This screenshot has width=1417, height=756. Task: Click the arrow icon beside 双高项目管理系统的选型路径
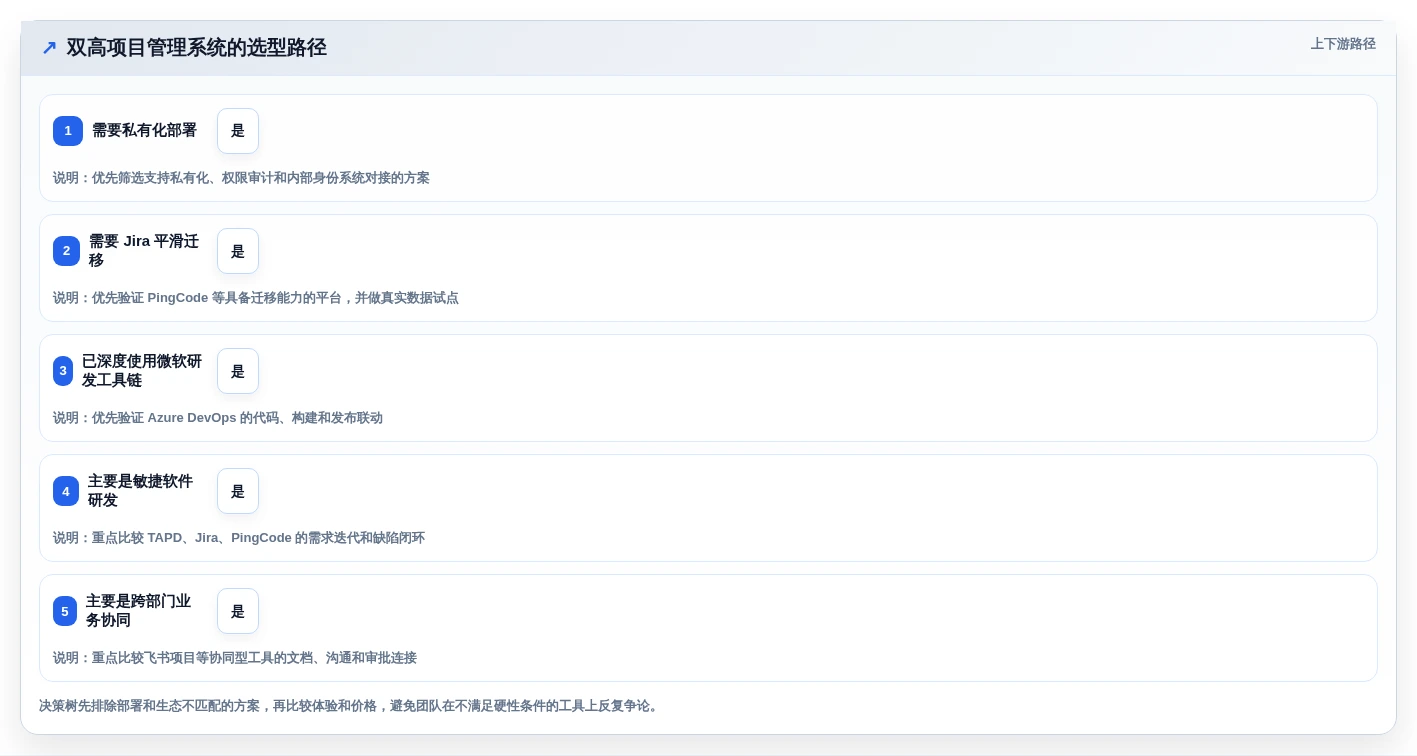[49, 48]
